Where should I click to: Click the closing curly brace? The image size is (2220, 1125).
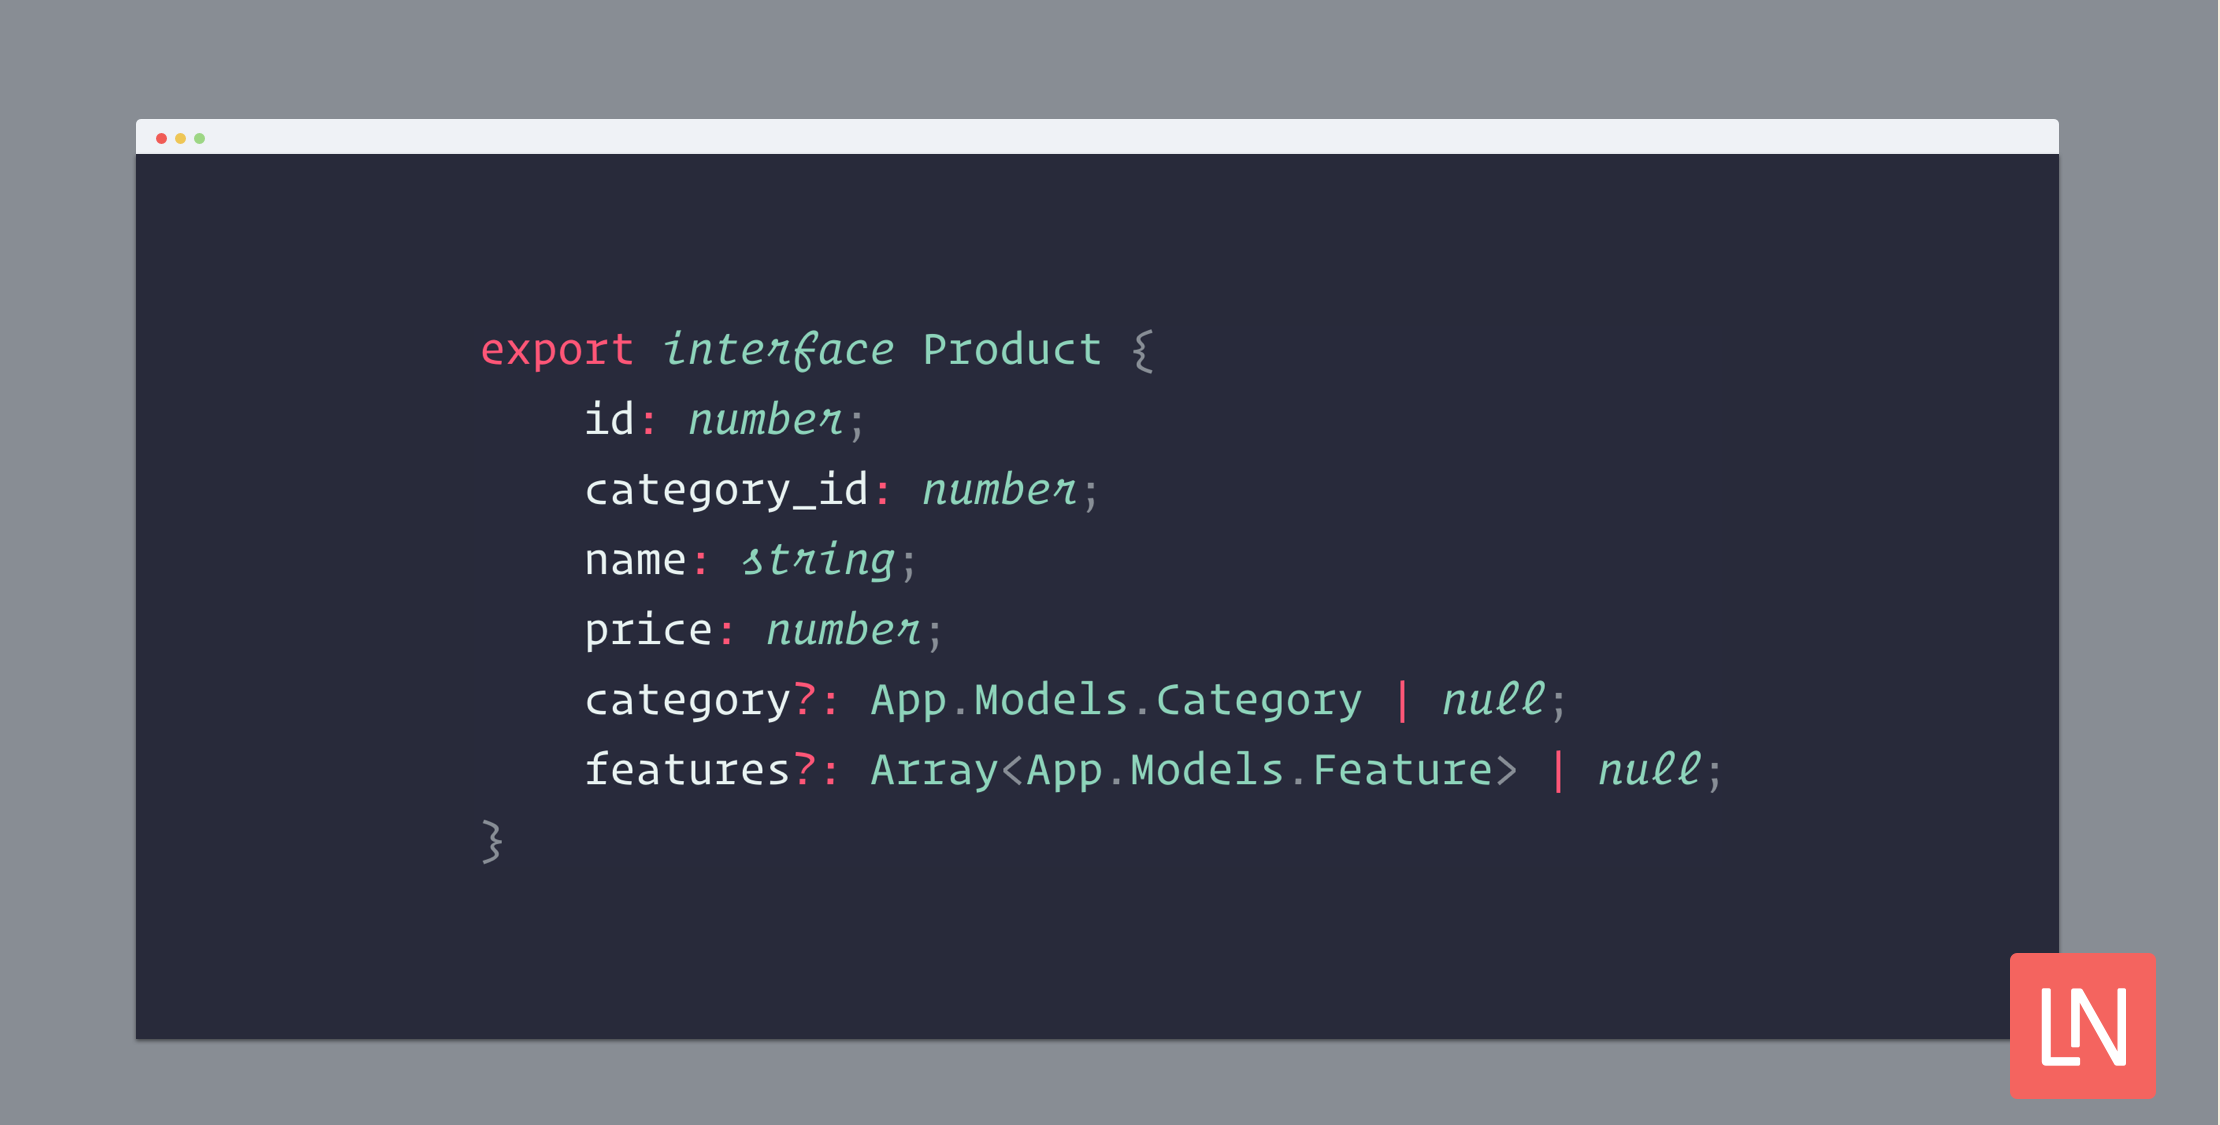(x=492, y=841)
